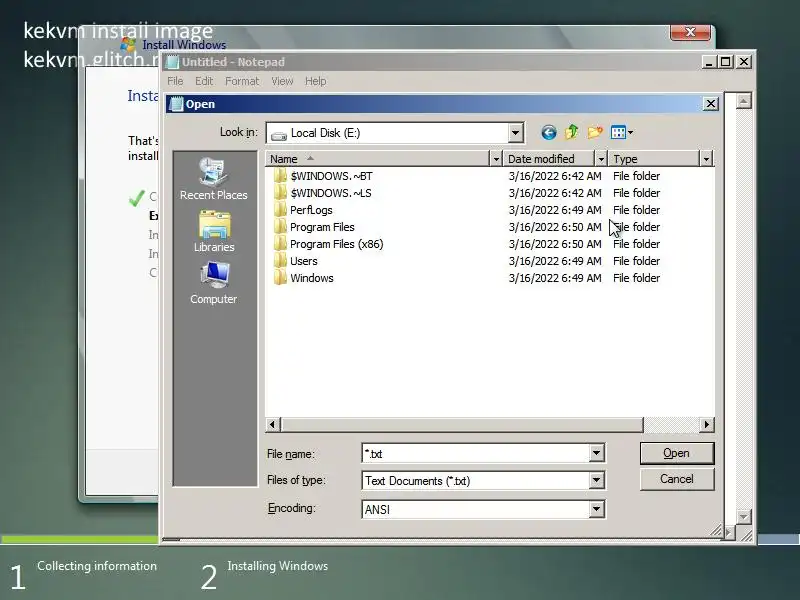Open the views button dropdown arrow

[631, 133]
